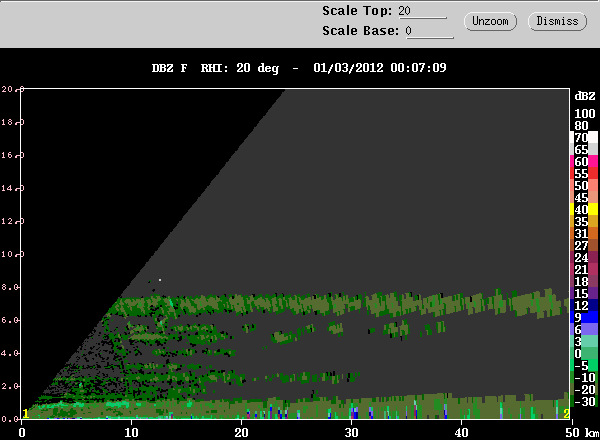Click the plot title 'DBZ F RHI: 20 deg'
Image resolution: width=600 pixels, height=440 pixels.
[x=215, y=68]
